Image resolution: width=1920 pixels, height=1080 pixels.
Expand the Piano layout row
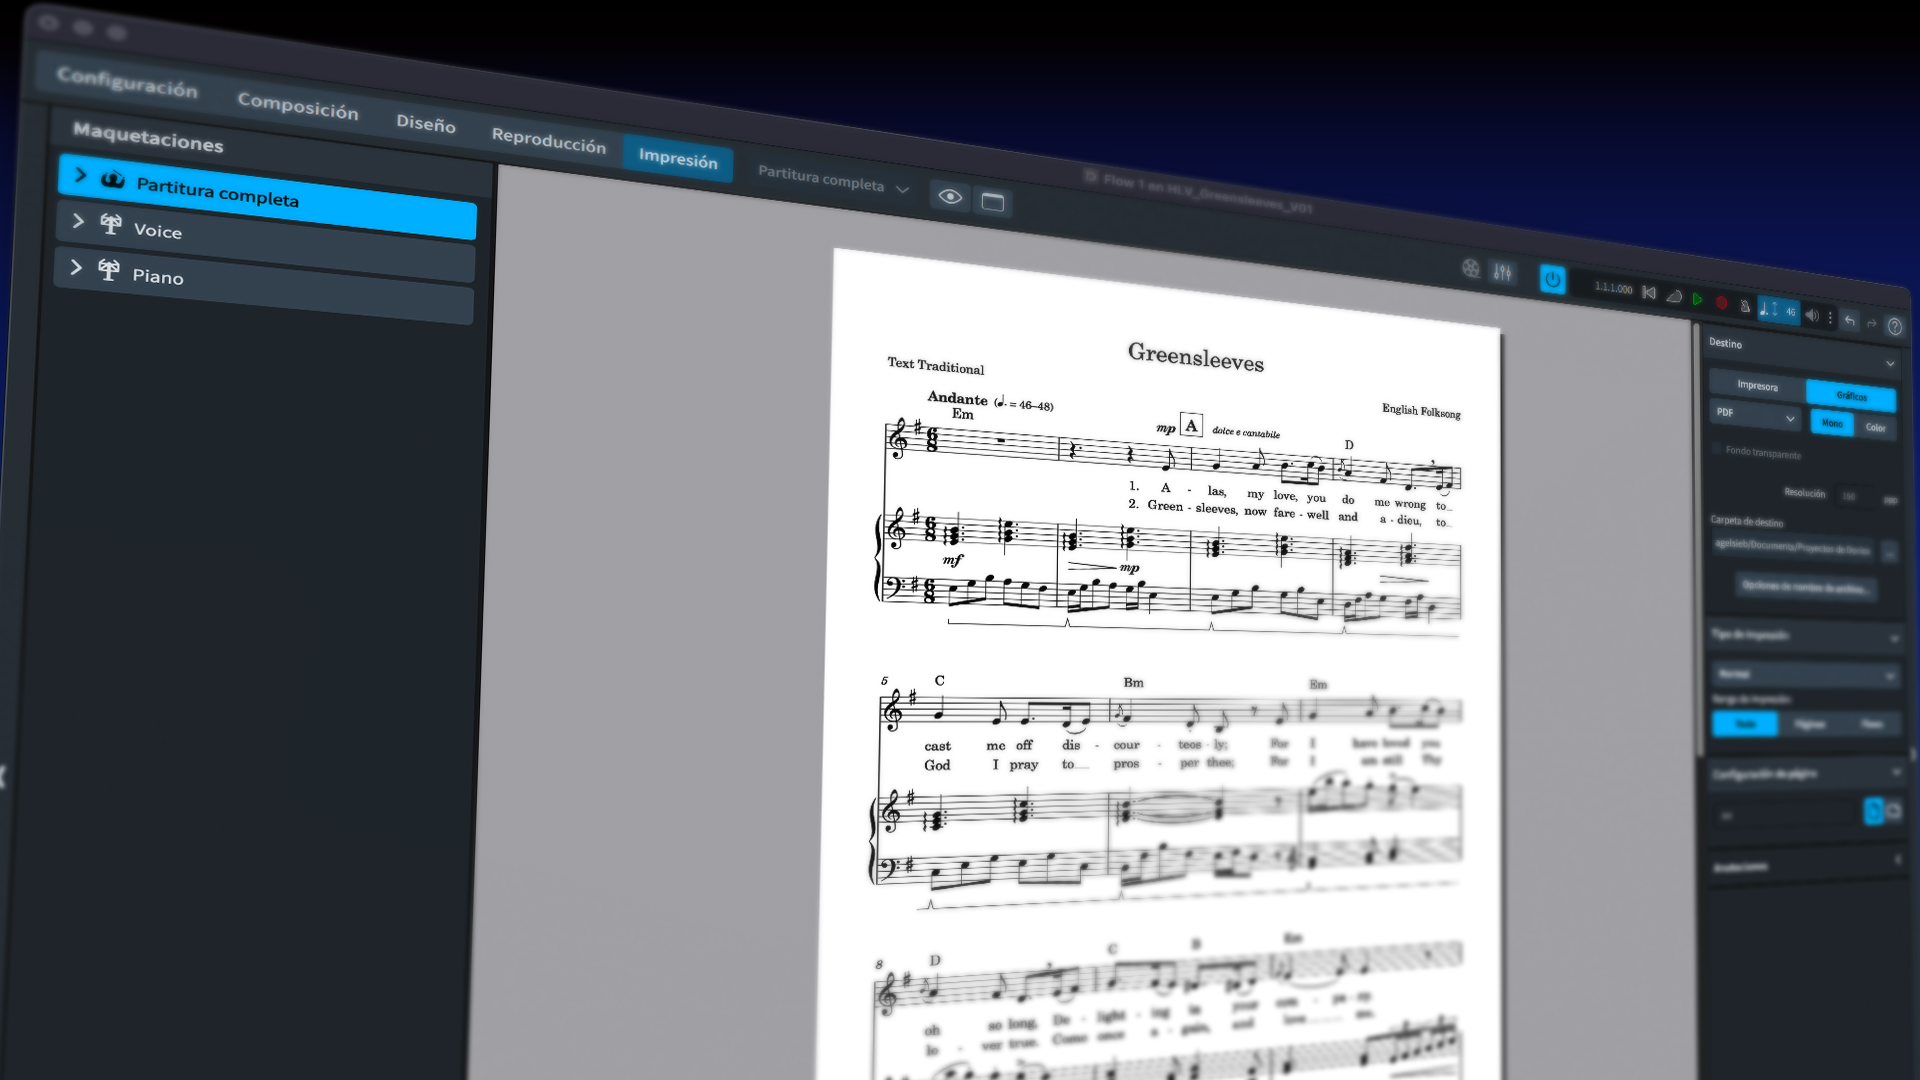[76, 267]
